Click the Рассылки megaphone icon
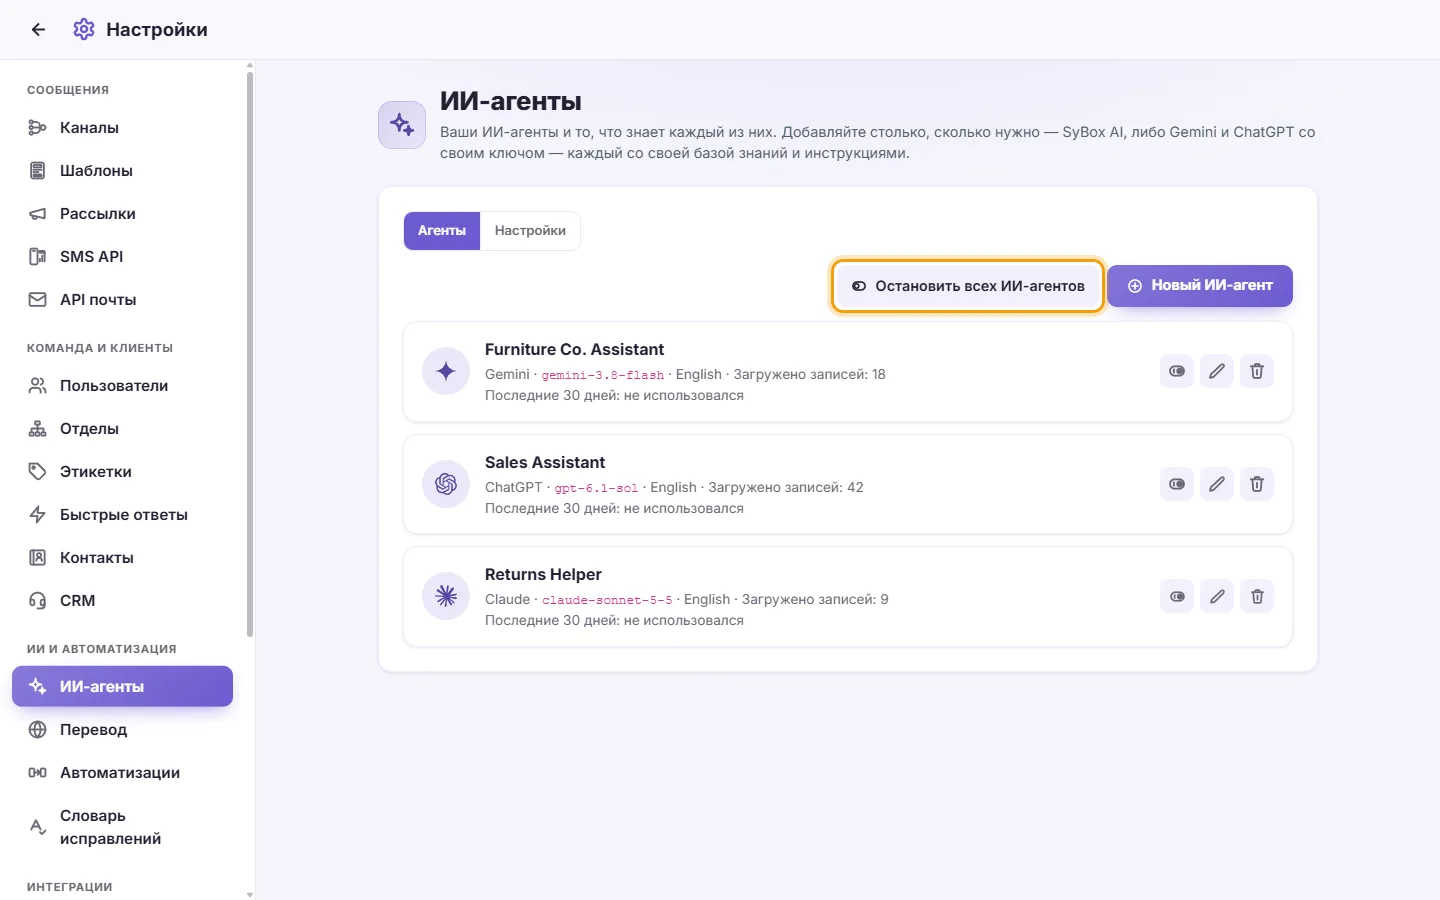 (37, 214)
